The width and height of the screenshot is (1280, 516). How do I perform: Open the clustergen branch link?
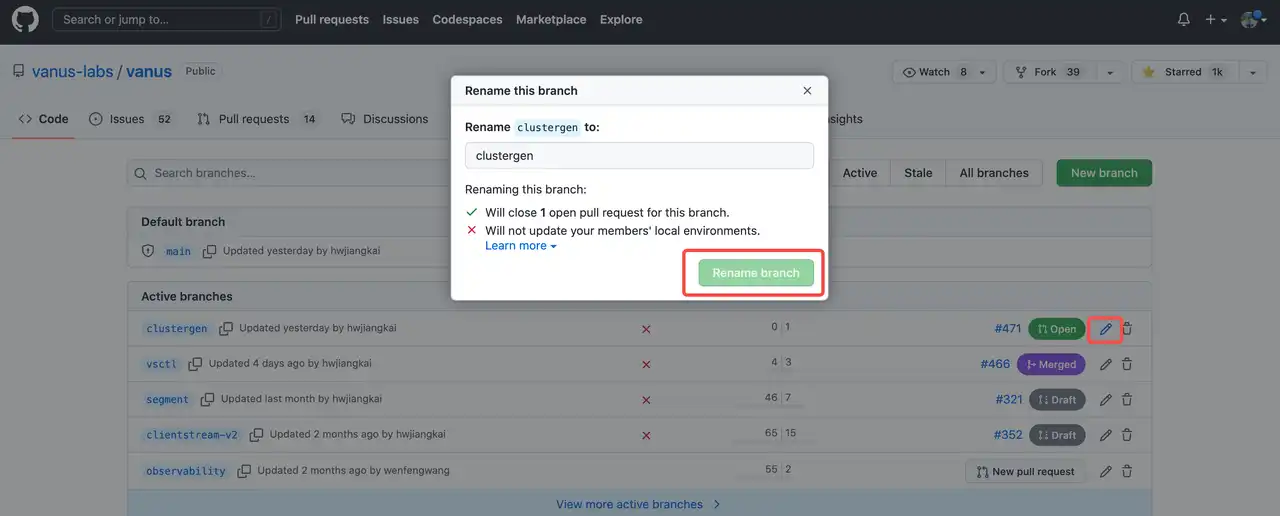tap(177, 328)
